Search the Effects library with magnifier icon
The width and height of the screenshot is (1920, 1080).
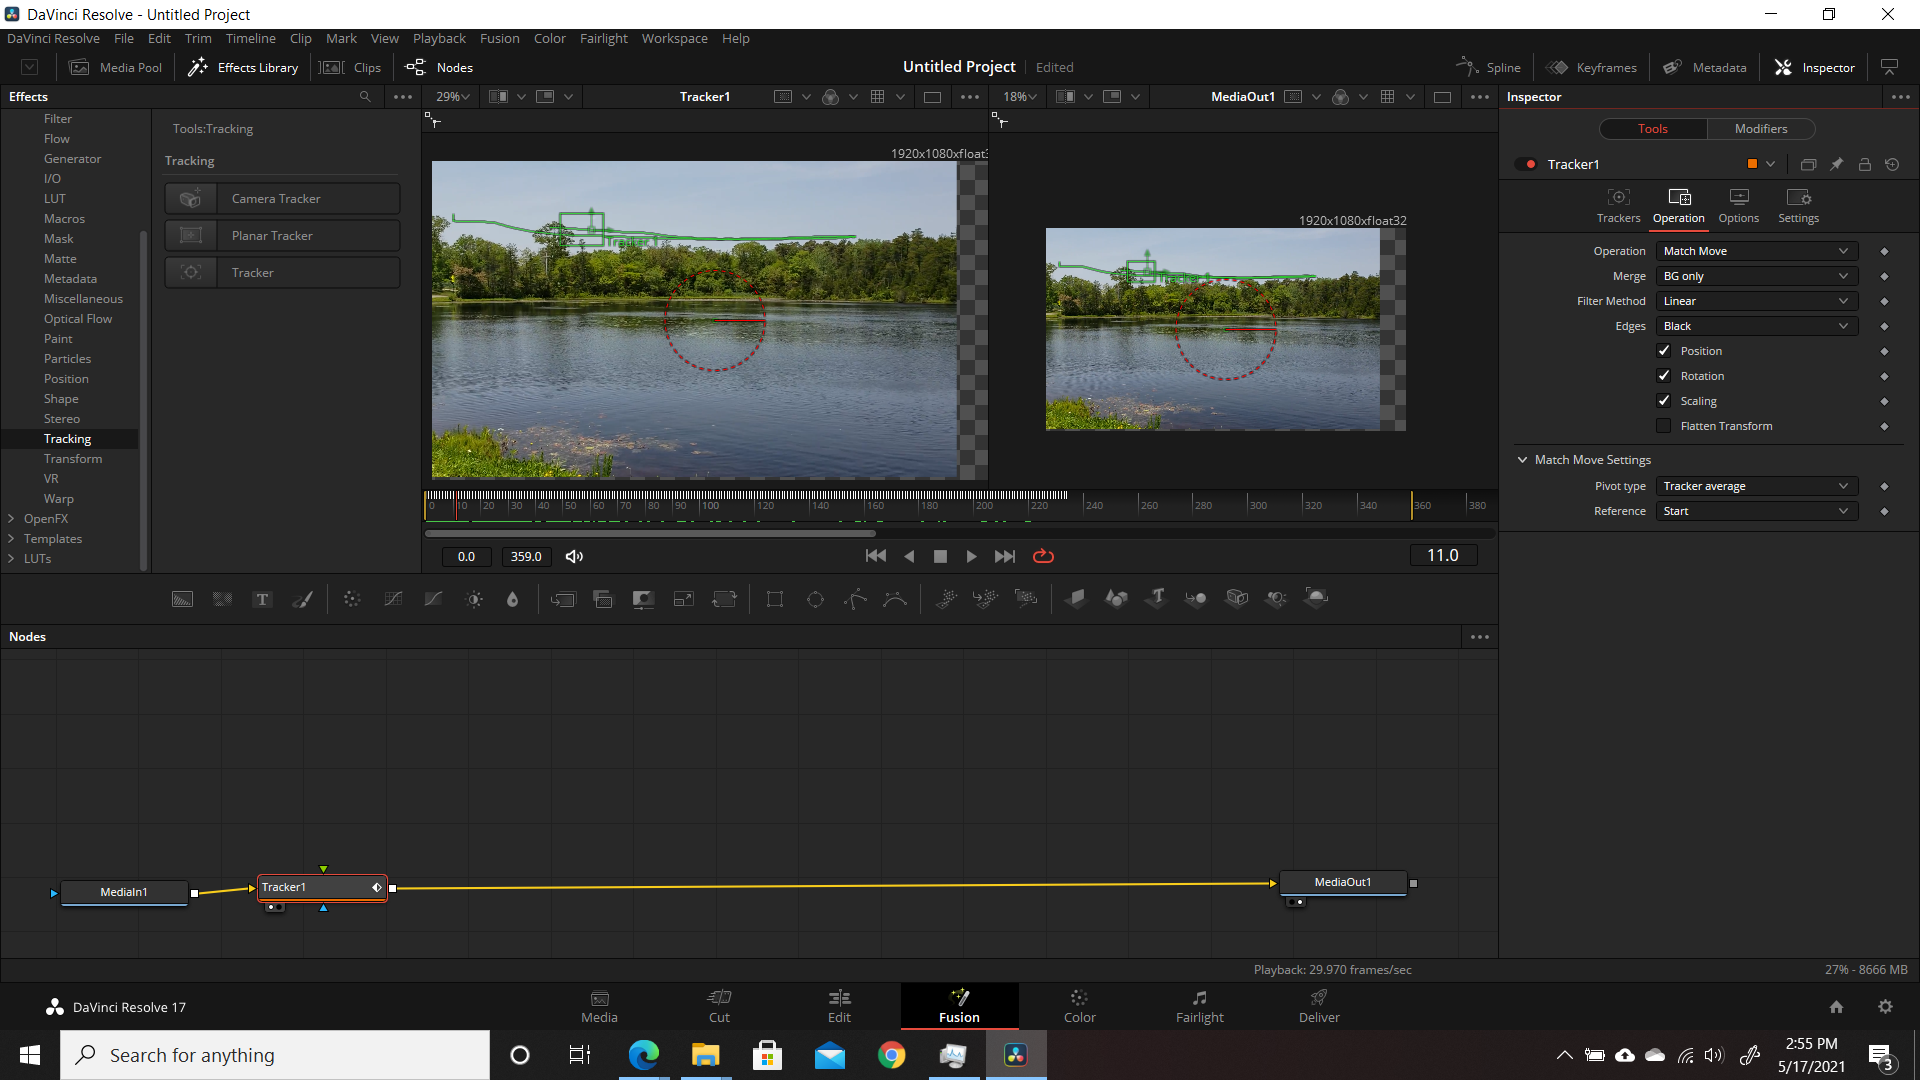tap(365, 97)
